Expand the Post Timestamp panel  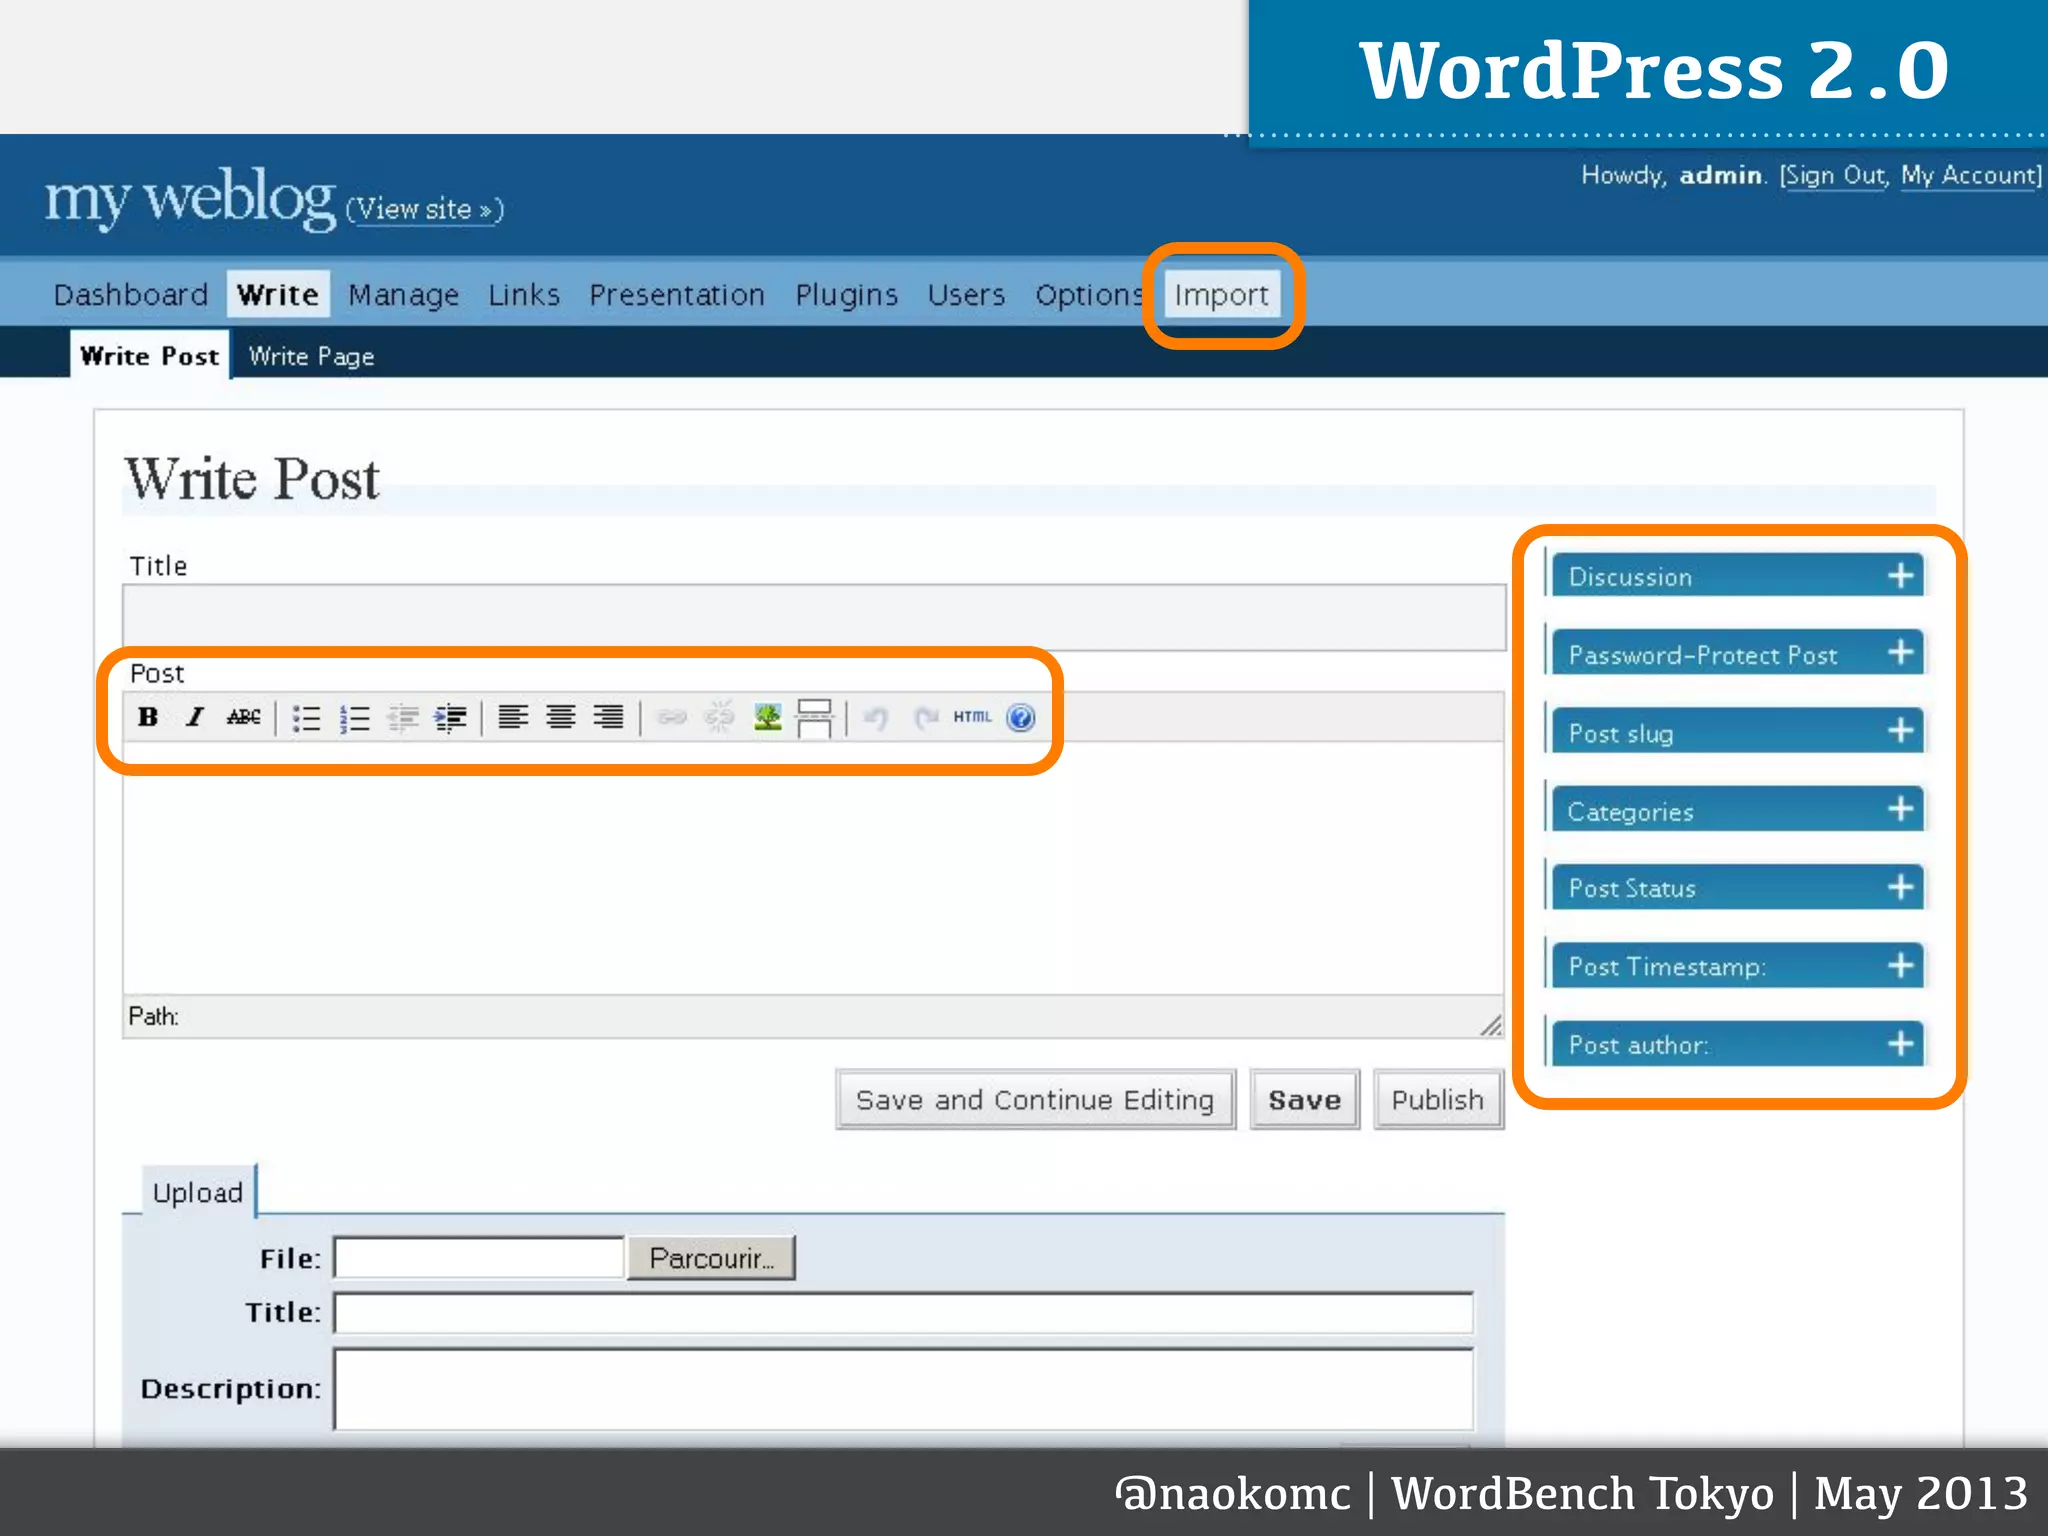[1900, 966]
